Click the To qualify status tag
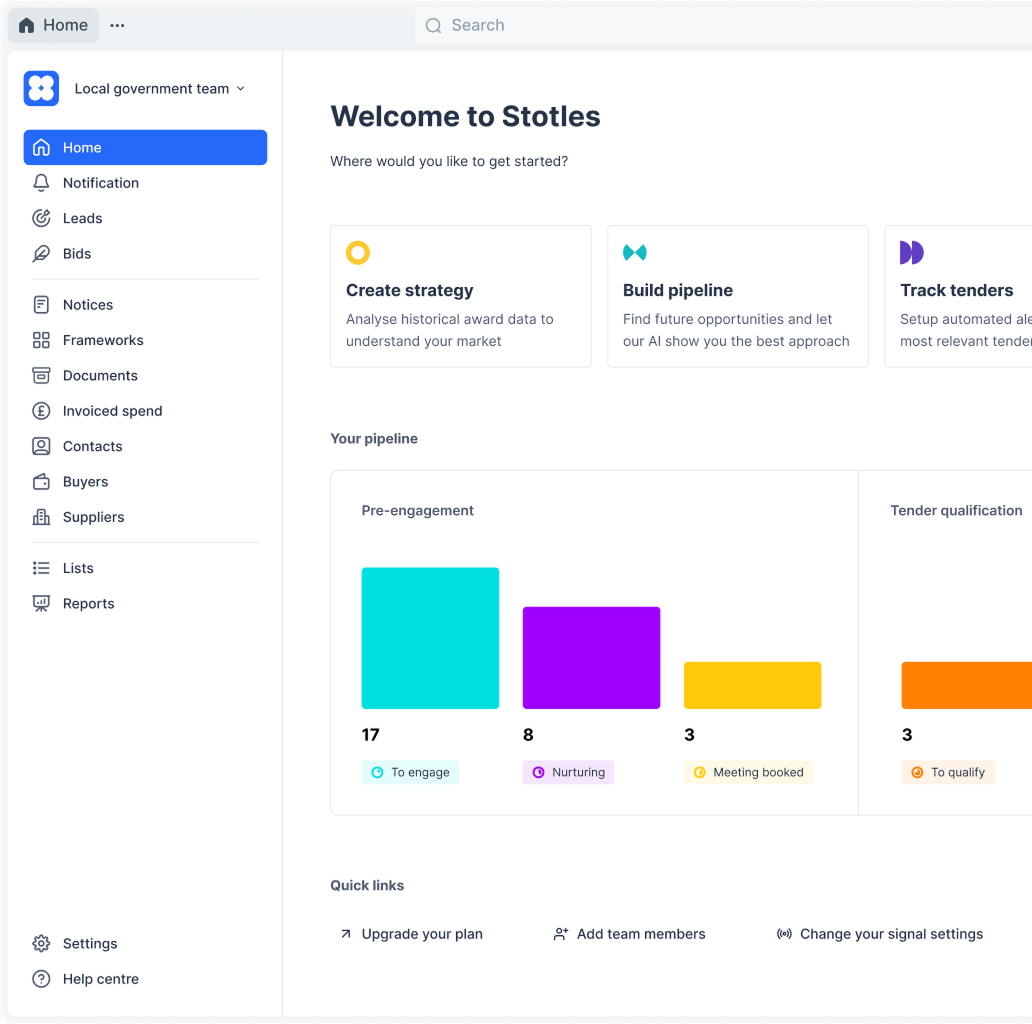The image size is (1032, 1024). [948, 773]
